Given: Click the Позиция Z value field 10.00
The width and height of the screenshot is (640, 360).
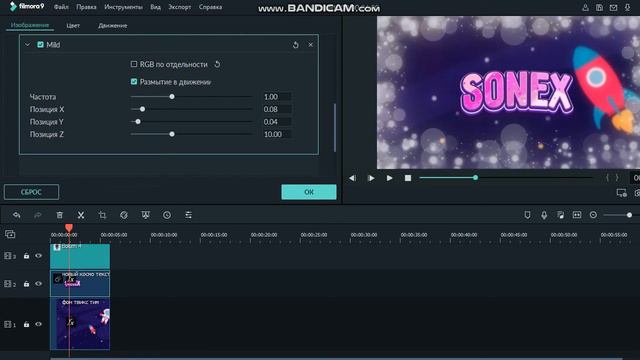Looking at the screenshot, I should pos(277,134).
